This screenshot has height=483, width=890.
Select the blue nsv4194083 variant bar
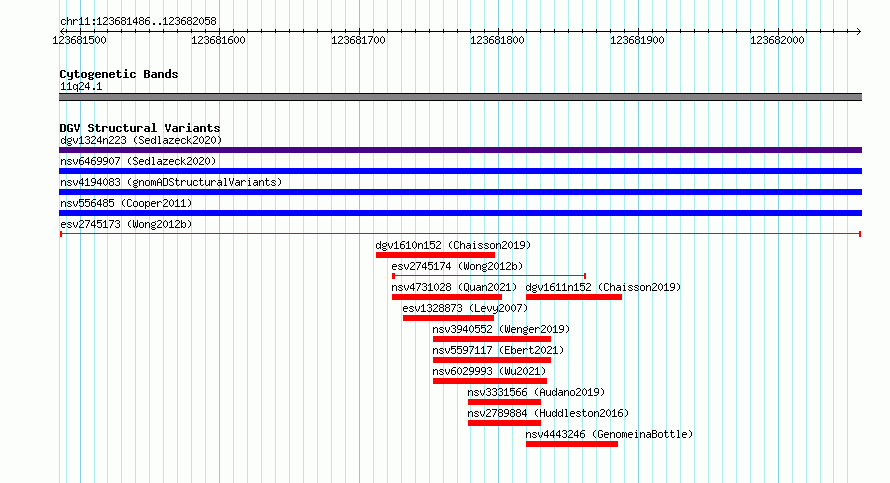pyautogui.click(x=460, y=192)
